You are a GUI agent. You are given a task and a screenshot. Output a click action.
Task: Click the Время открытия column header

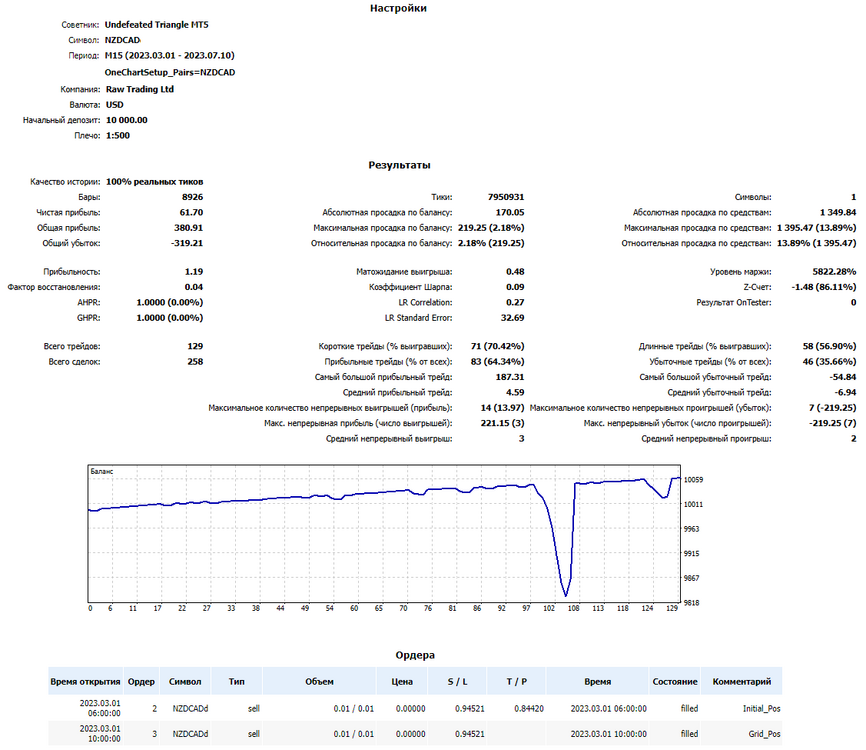(x=85, y=682)
